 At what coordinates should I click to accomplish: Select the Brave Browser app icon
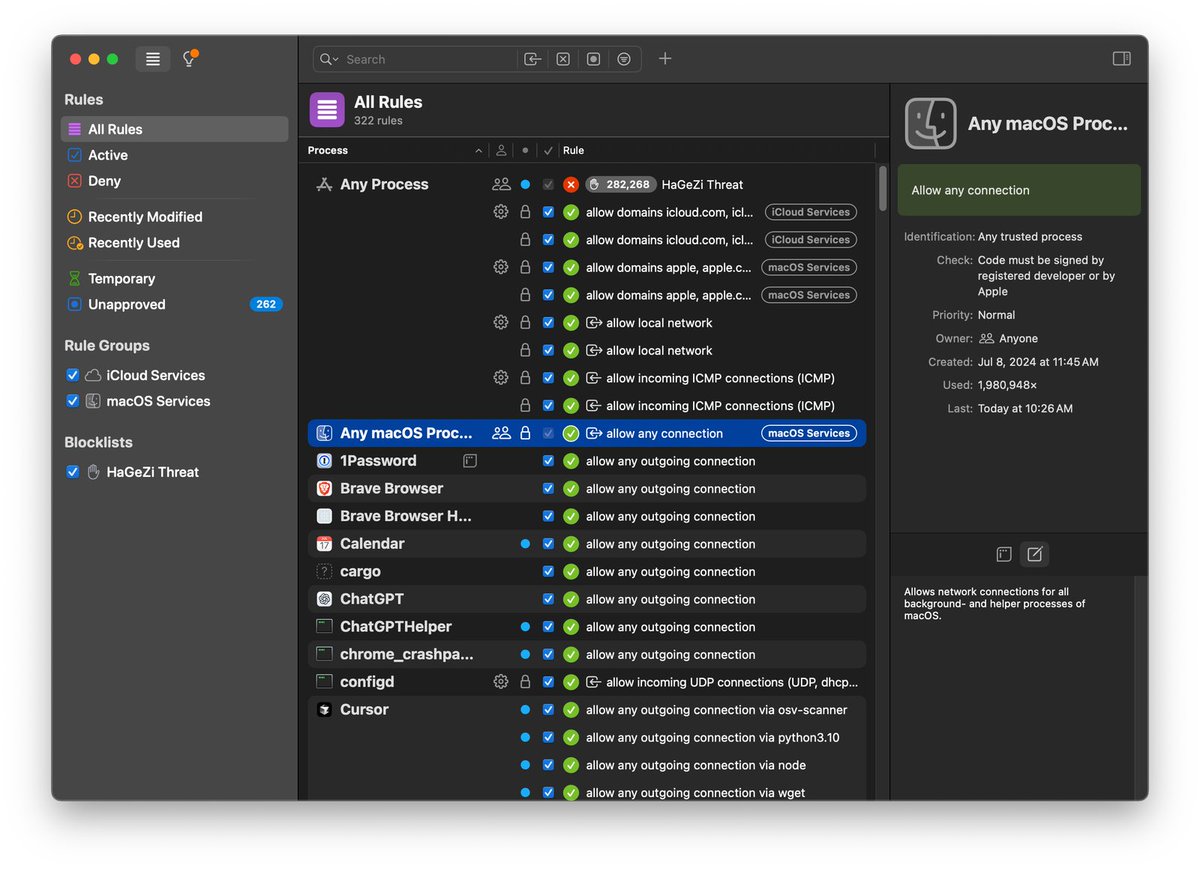click(x=324, y=489)
